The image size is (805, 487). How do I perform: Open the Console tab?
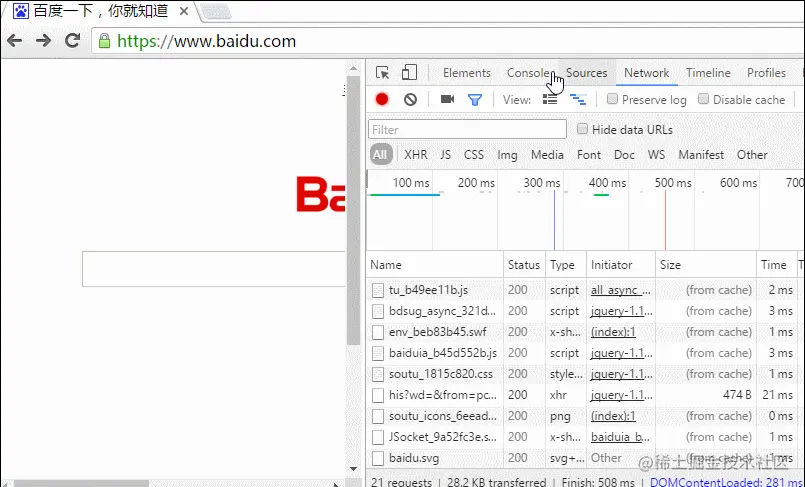click(529, 73)
